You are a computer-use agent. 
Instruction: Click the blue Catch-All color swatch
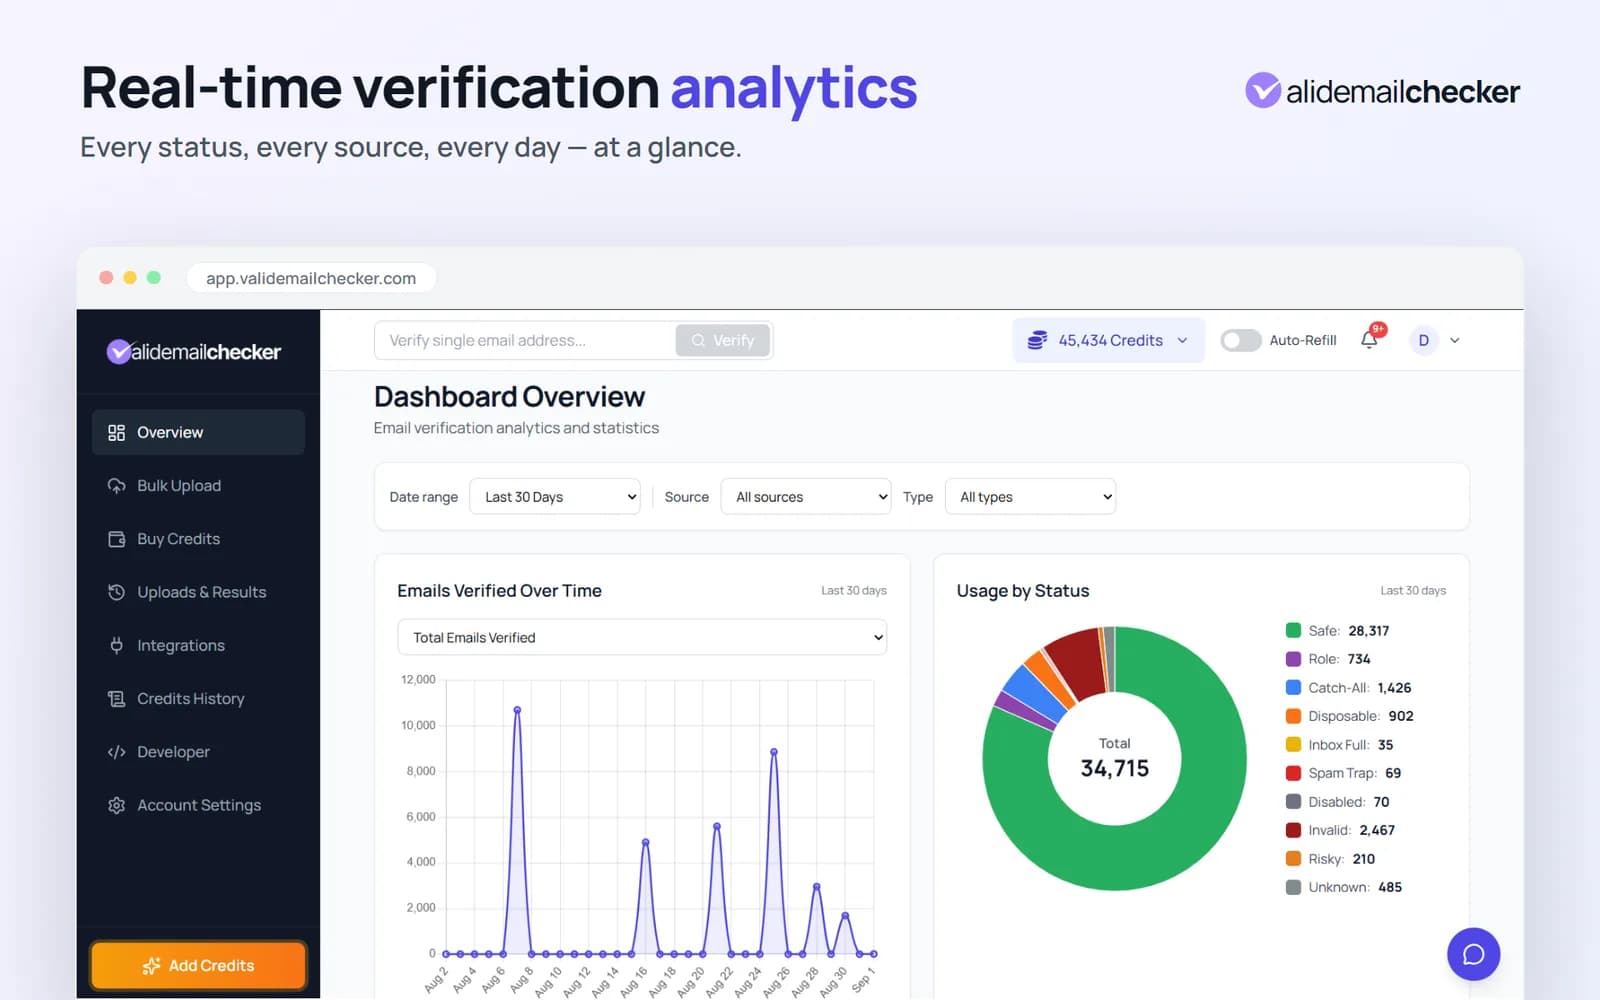tap(1293, 688)
